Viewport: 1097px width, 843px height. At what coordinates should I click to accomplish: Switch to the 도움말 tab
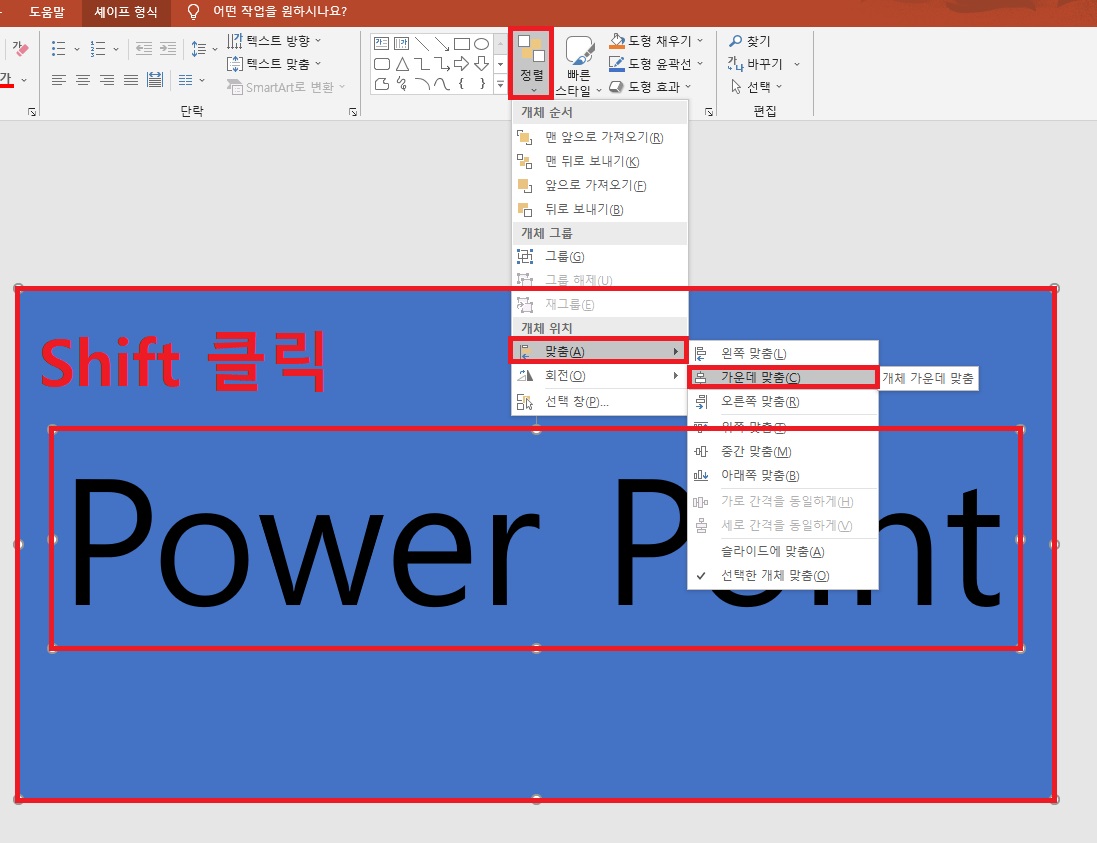point(47,12)
